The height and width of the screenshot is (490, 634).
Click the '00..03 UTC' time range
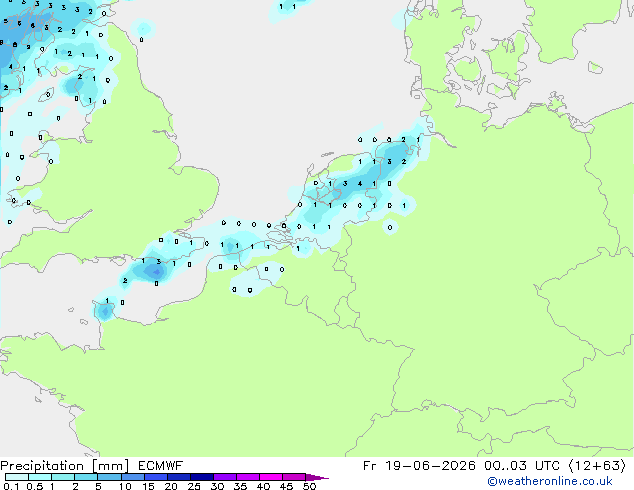tap(522, 466)
